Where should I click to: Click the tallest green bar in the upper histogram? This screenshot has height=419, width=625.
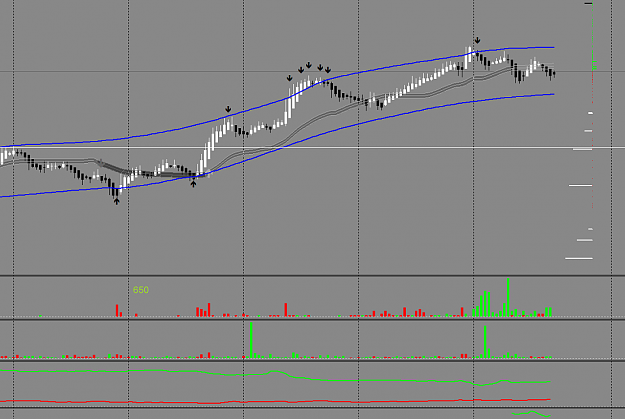508,297
